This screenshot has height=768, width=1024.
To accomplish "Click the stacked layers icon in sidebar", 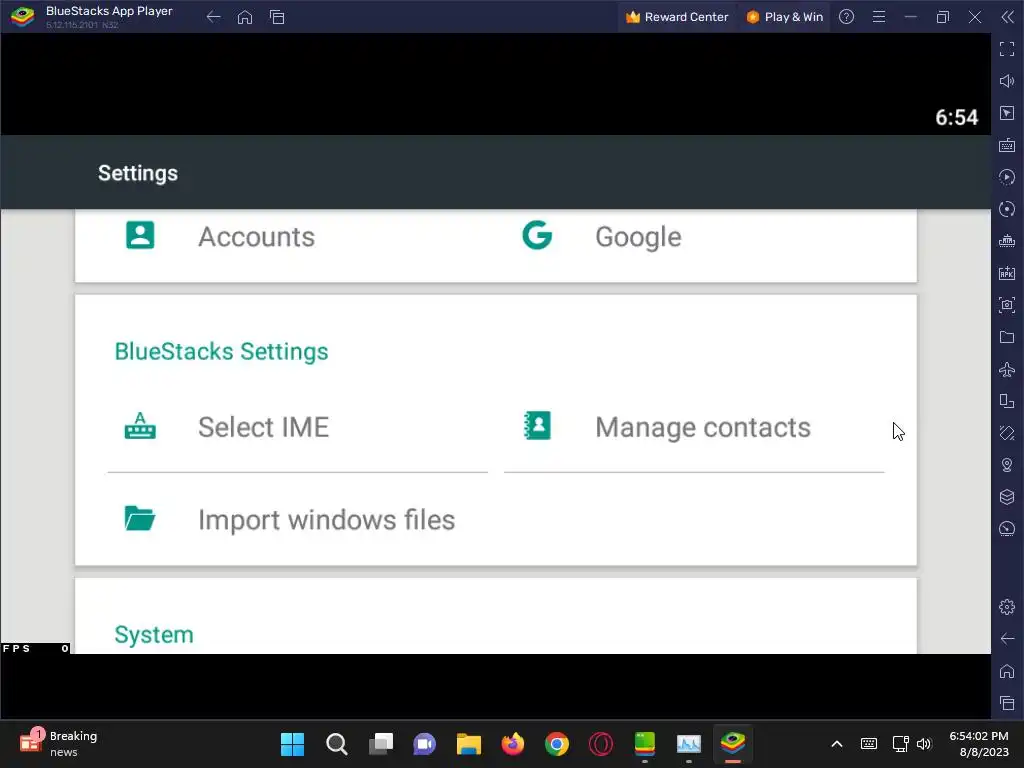I will point(1007,497).
